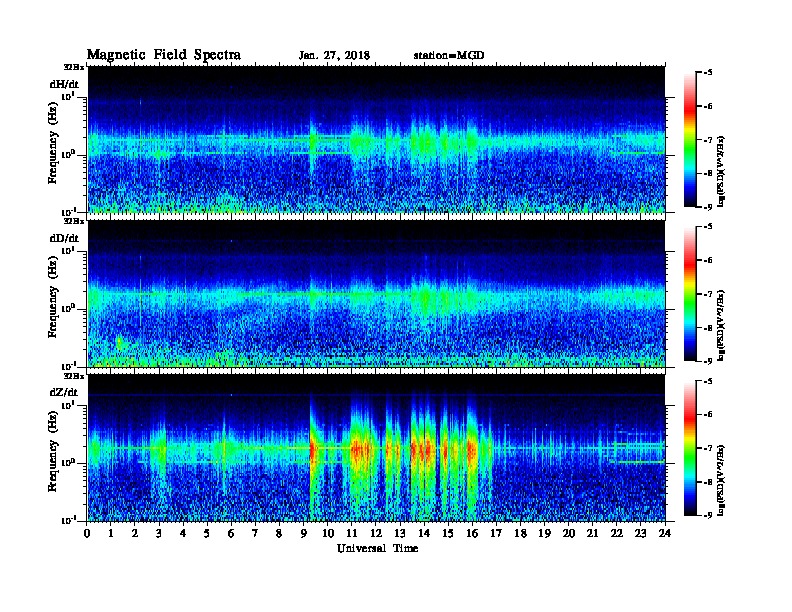The width and height of the screenshot is (792, 612).
Task: Click the dH/dt panel color bar
Action: [690, 140]
